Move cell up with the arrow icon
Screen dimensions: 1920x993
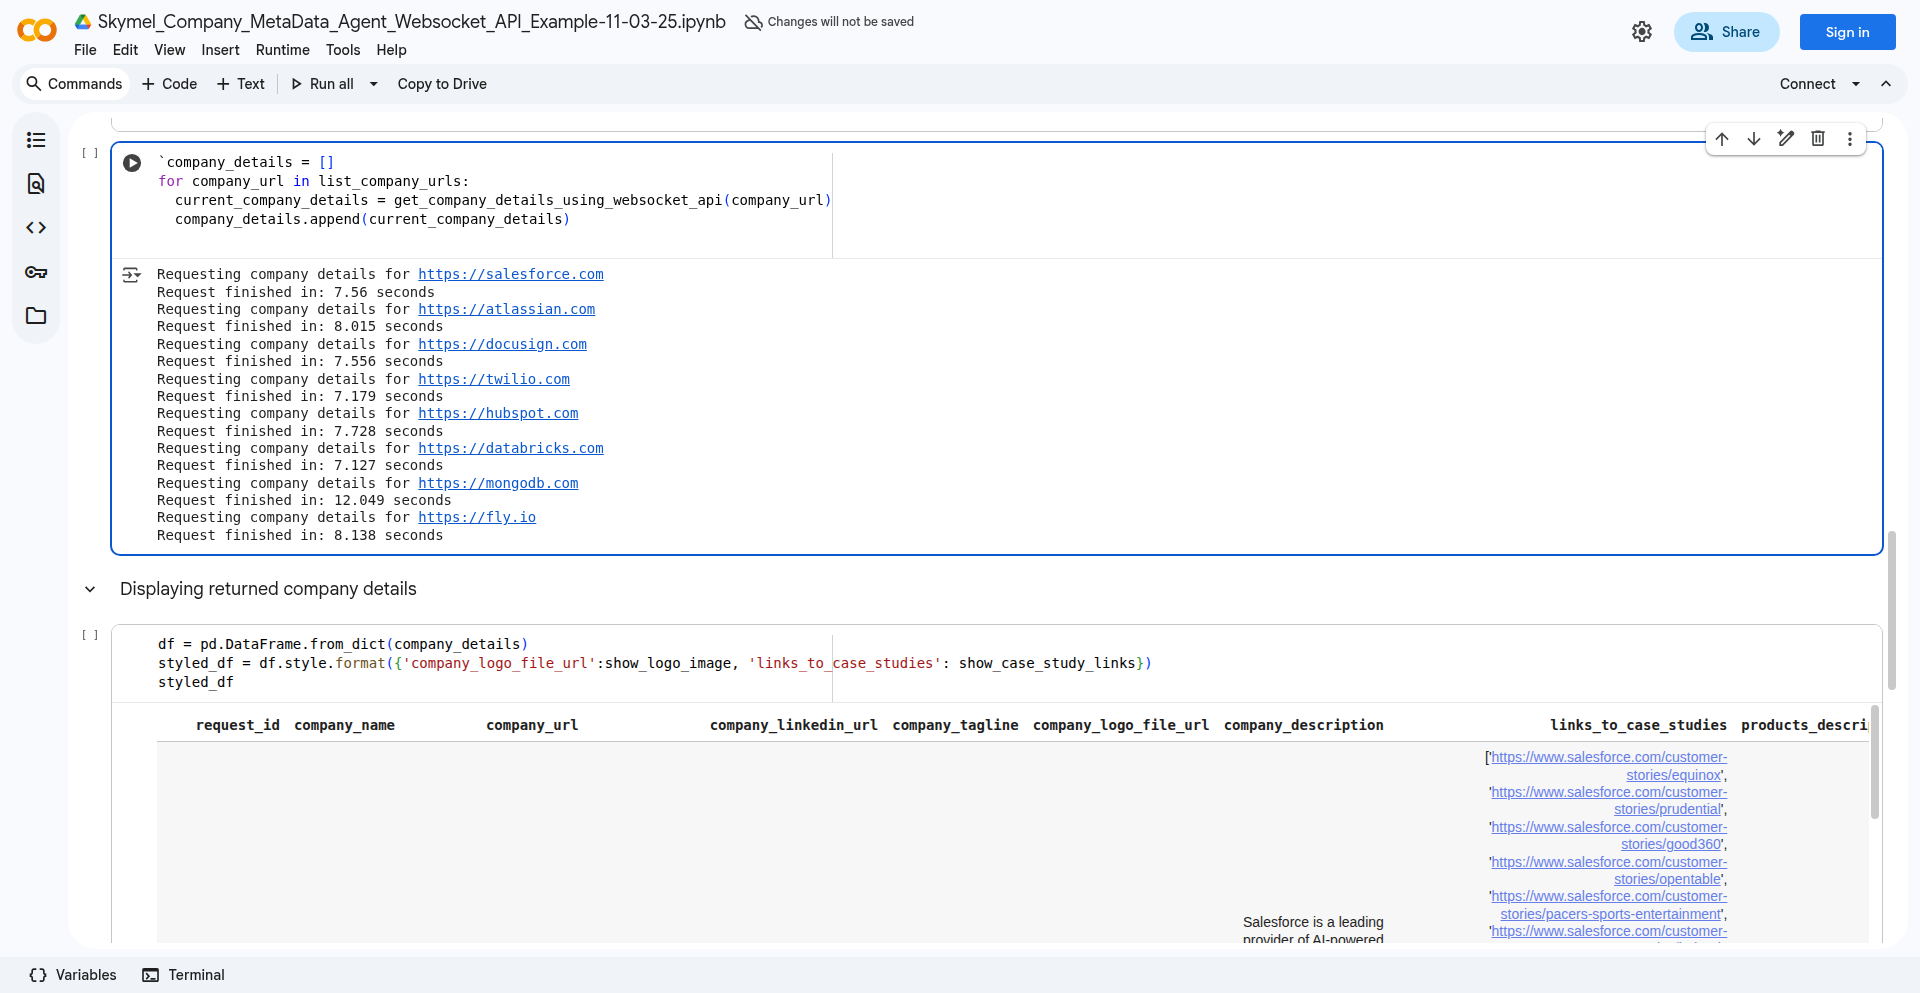tap(1722, 139)
